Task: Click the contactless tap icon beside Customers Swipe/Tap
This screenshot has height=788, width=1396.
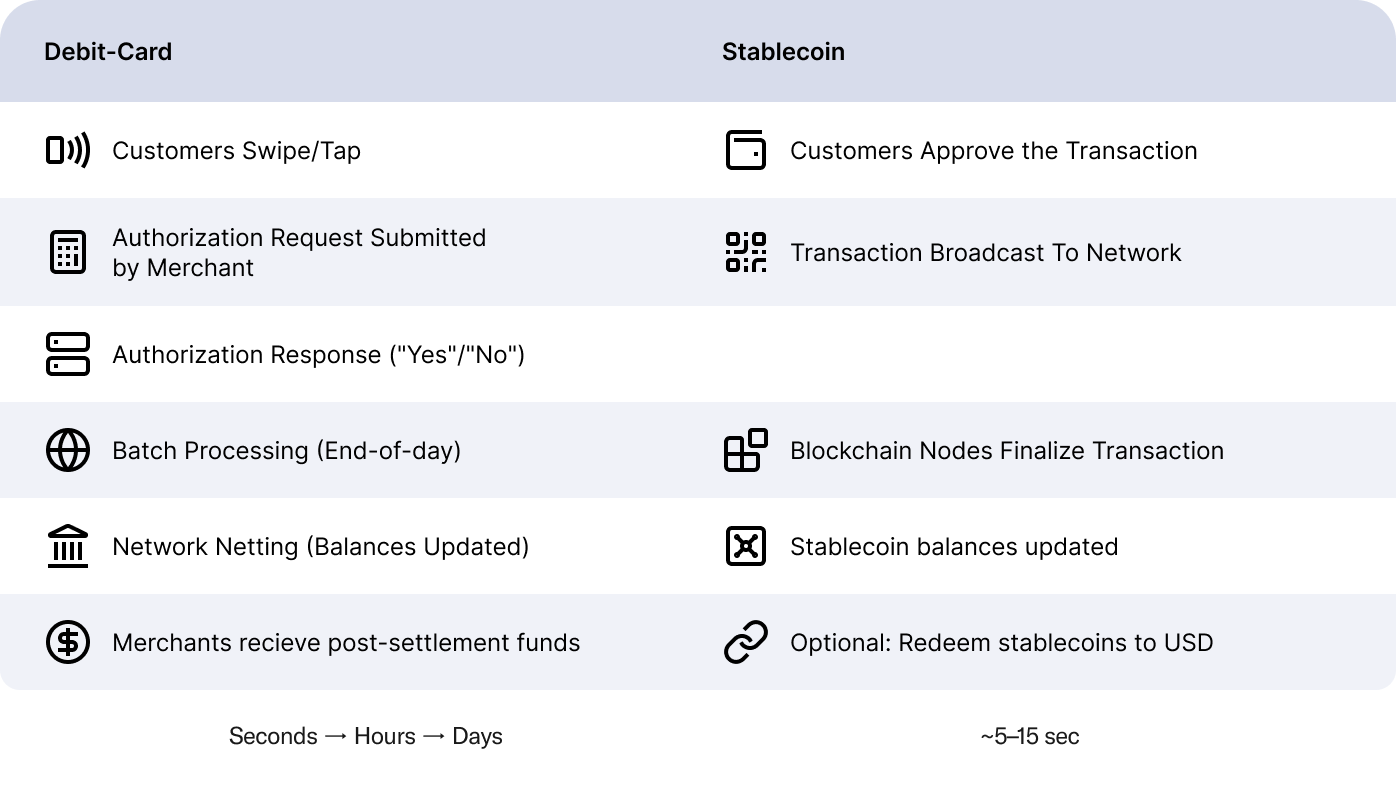Action: coord(68,150)
